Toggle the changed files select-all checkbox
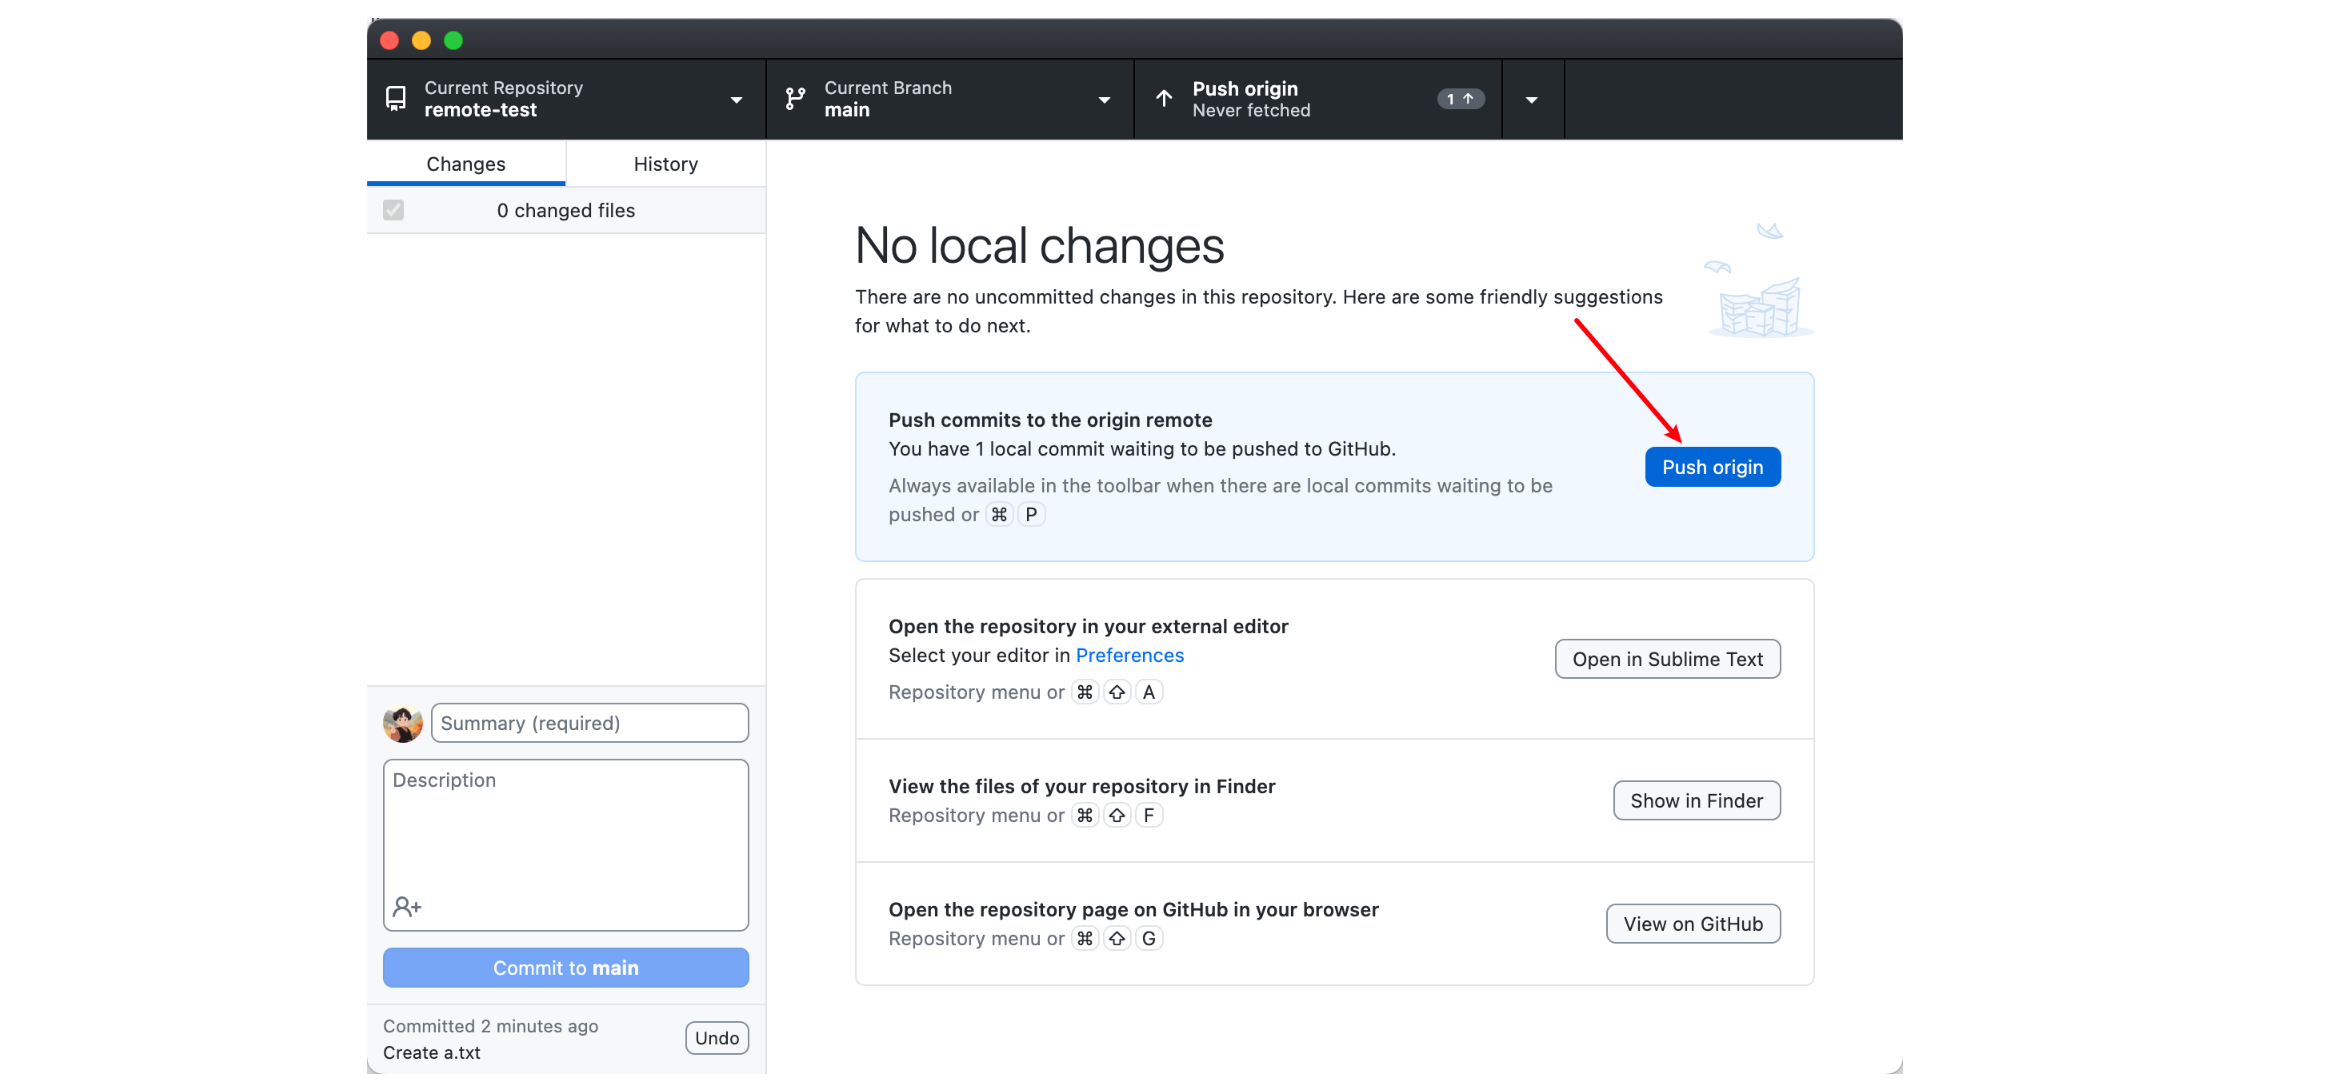2326x1084 pixels. point(393,210)
